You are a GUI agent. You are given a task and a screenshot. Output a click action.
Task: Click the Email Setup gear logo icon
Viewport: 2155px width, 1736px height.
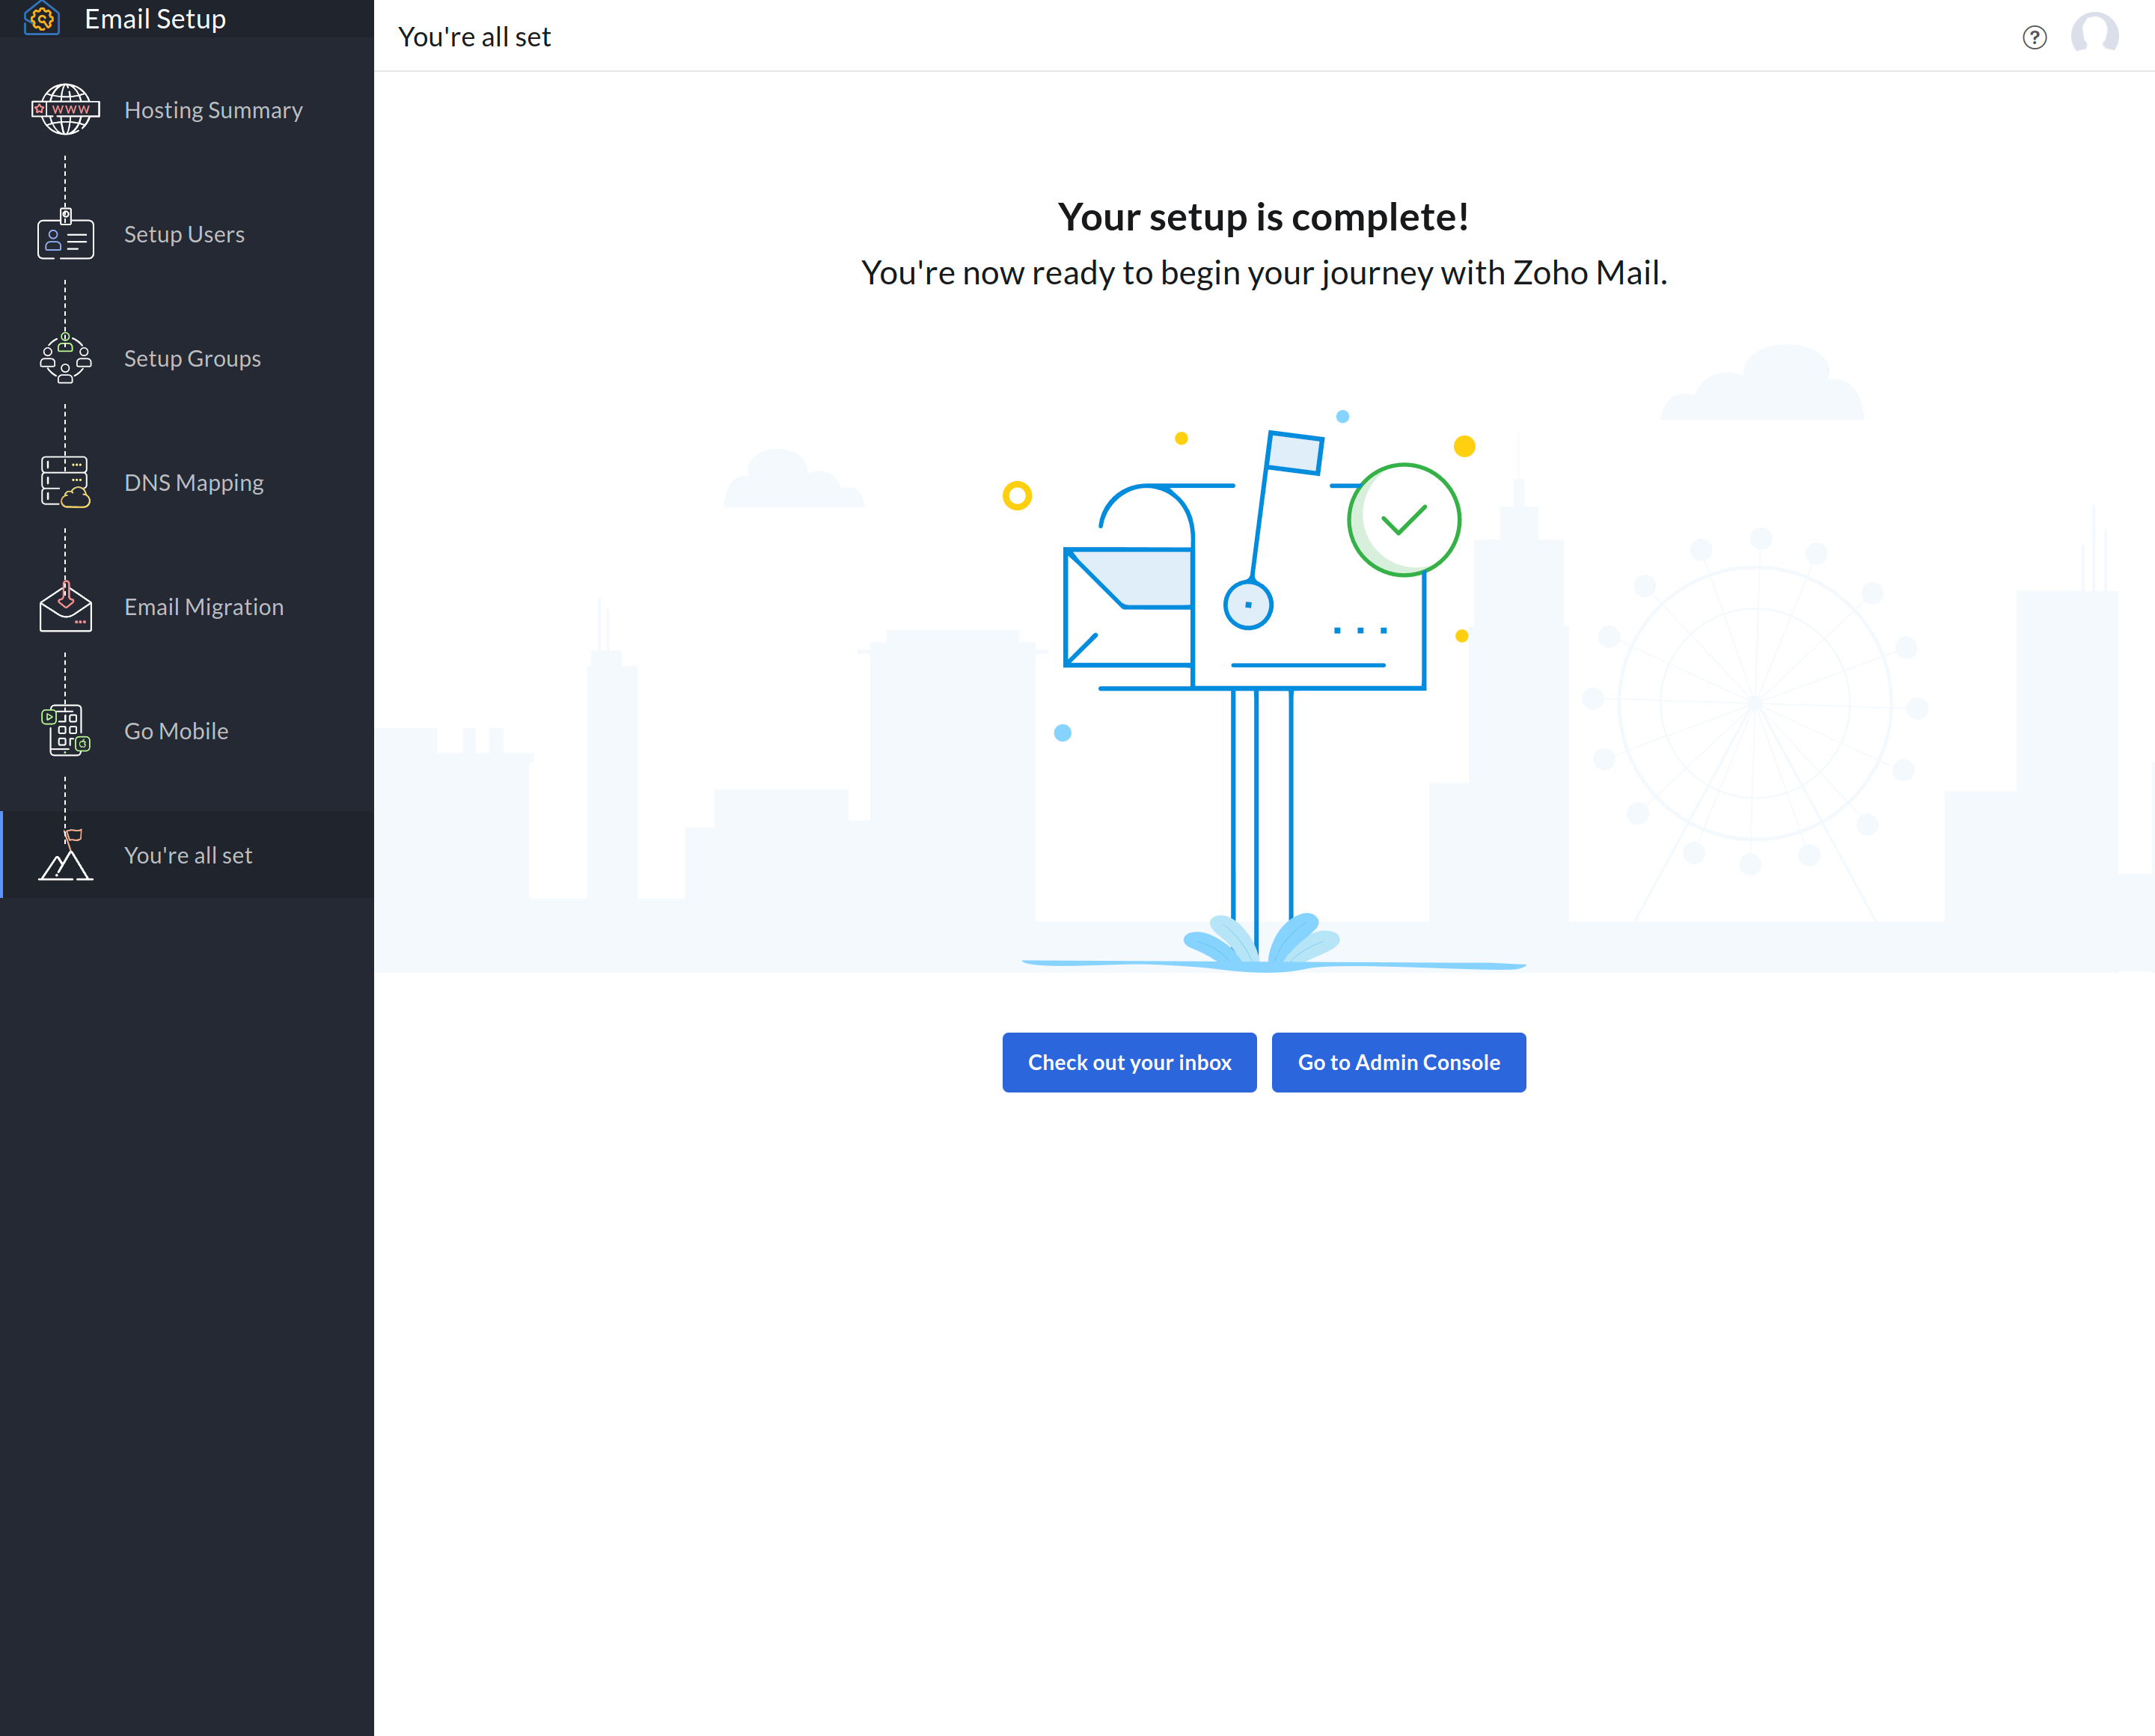(x=42, y=18)
